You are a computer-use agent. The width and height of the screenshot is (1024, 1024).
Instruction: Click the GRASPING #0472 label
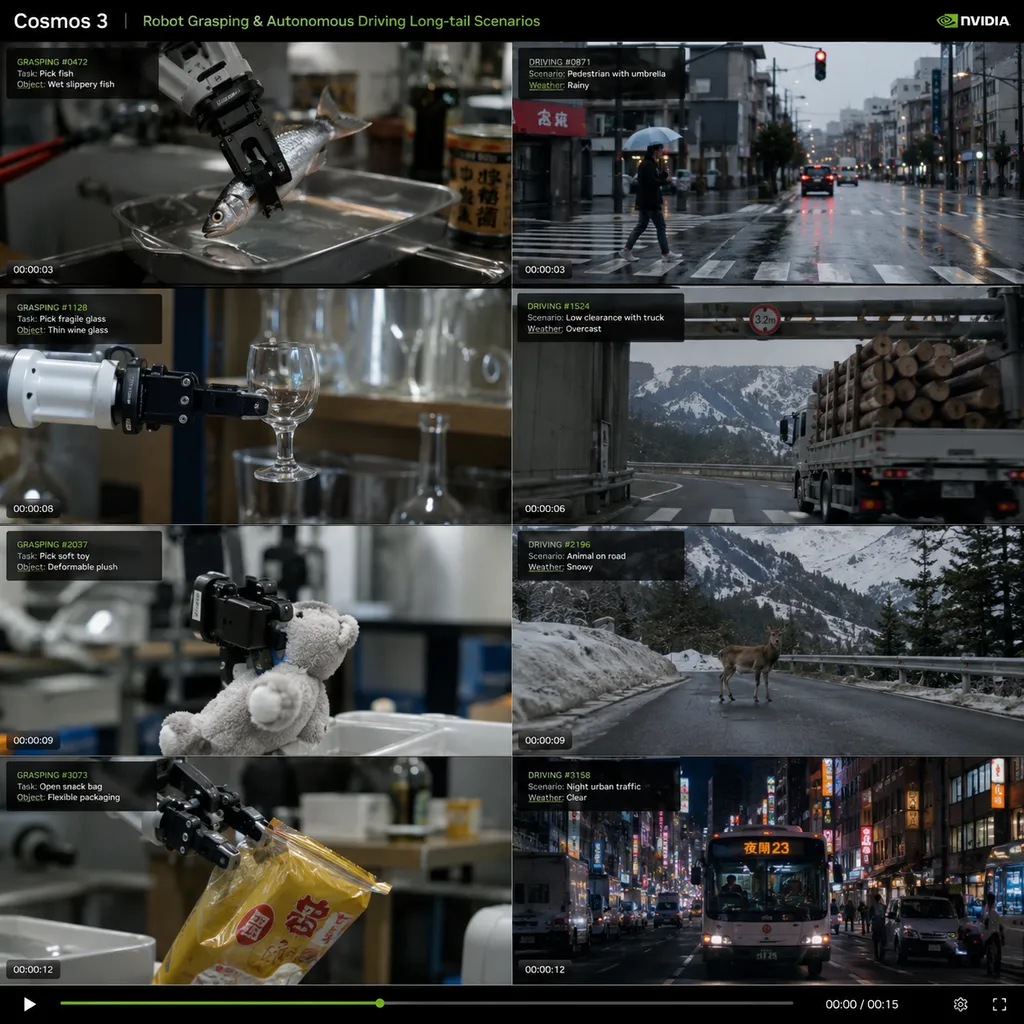pyautogui.click(x=52, y=62)
